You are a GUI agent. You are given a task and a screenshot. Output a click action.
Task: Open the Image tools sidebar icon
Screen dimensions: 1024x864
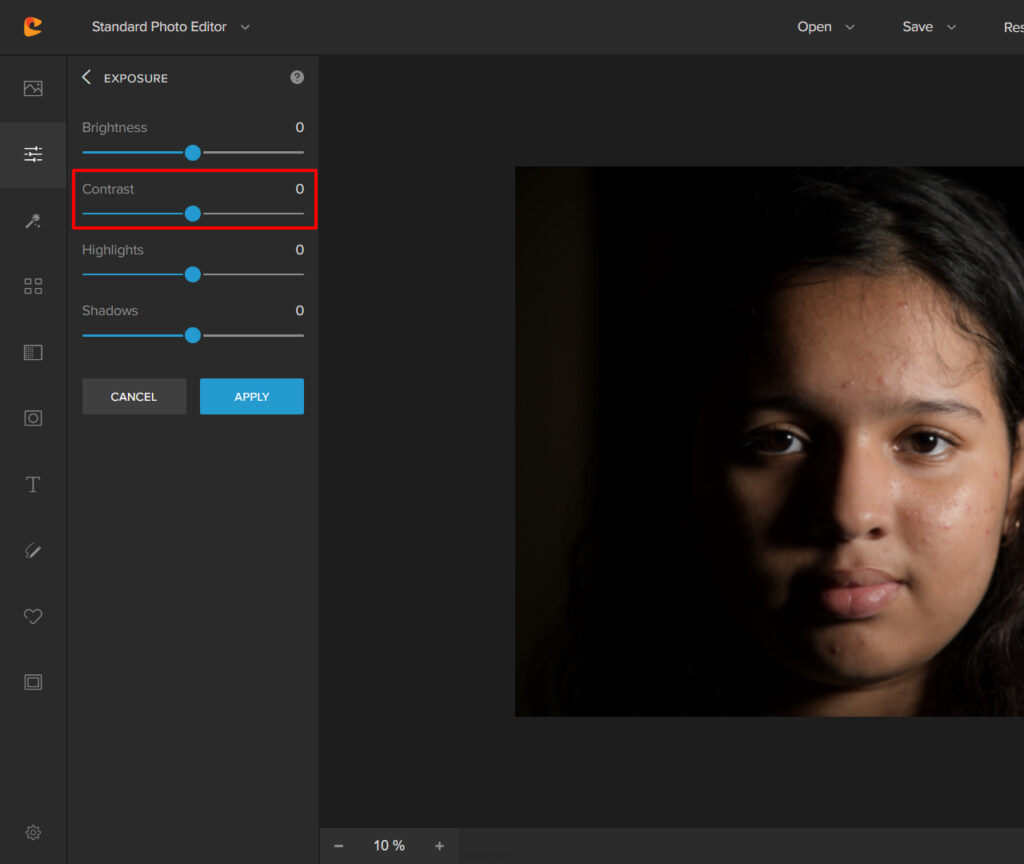(x=33, y=88)
